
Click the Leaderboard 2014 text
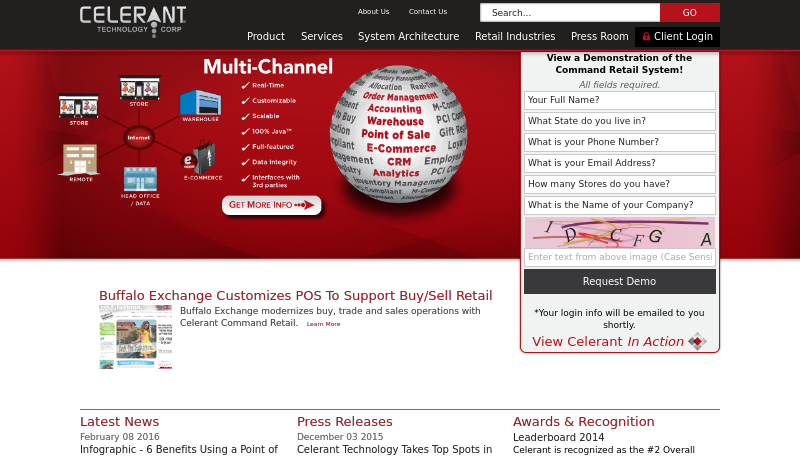(x=558, y=437)
